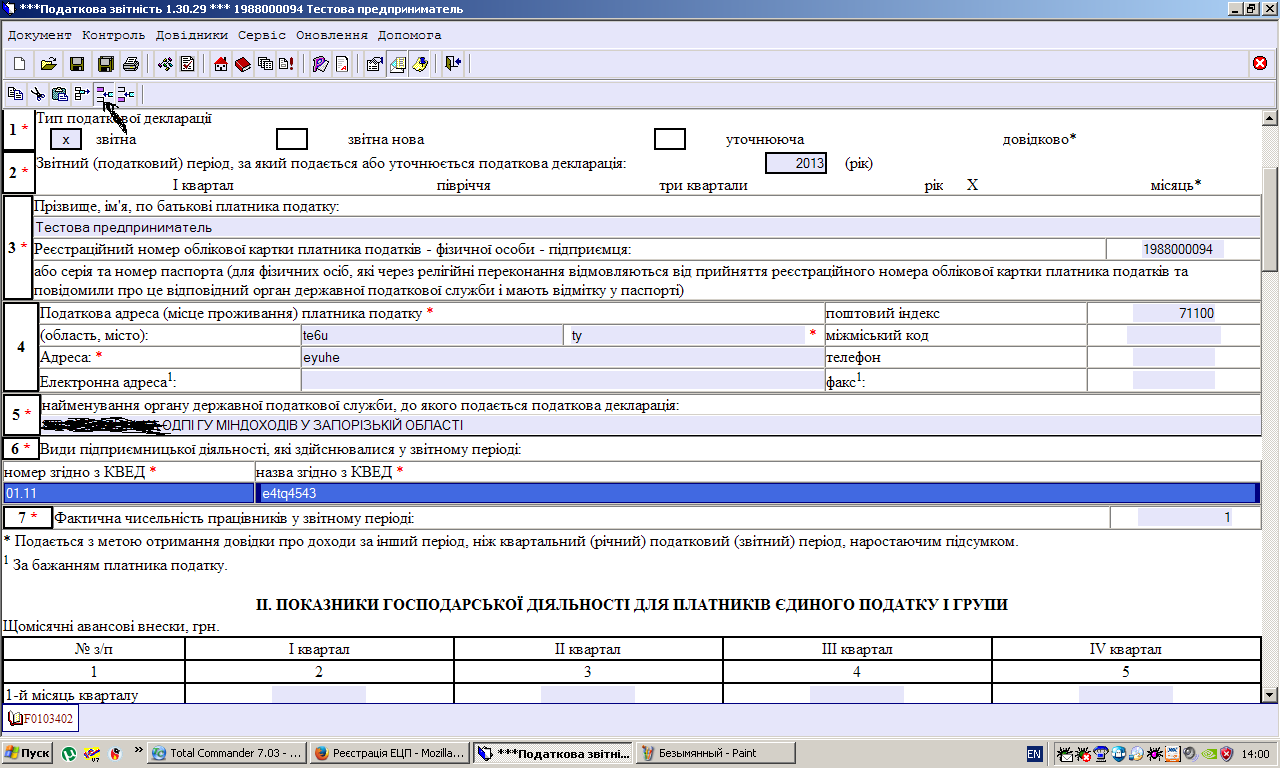The height and width of the screenshot is (768, 1280).
Task: Click the Print icon in toolbar
Action: pos(130,64)
